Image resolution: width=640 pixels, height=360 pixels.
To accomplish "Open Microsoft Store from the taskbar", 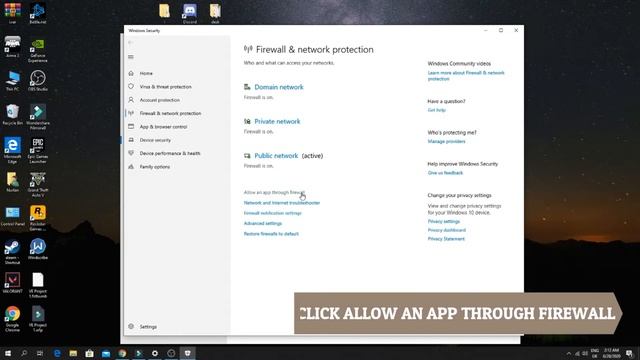I will coord(89,353).
